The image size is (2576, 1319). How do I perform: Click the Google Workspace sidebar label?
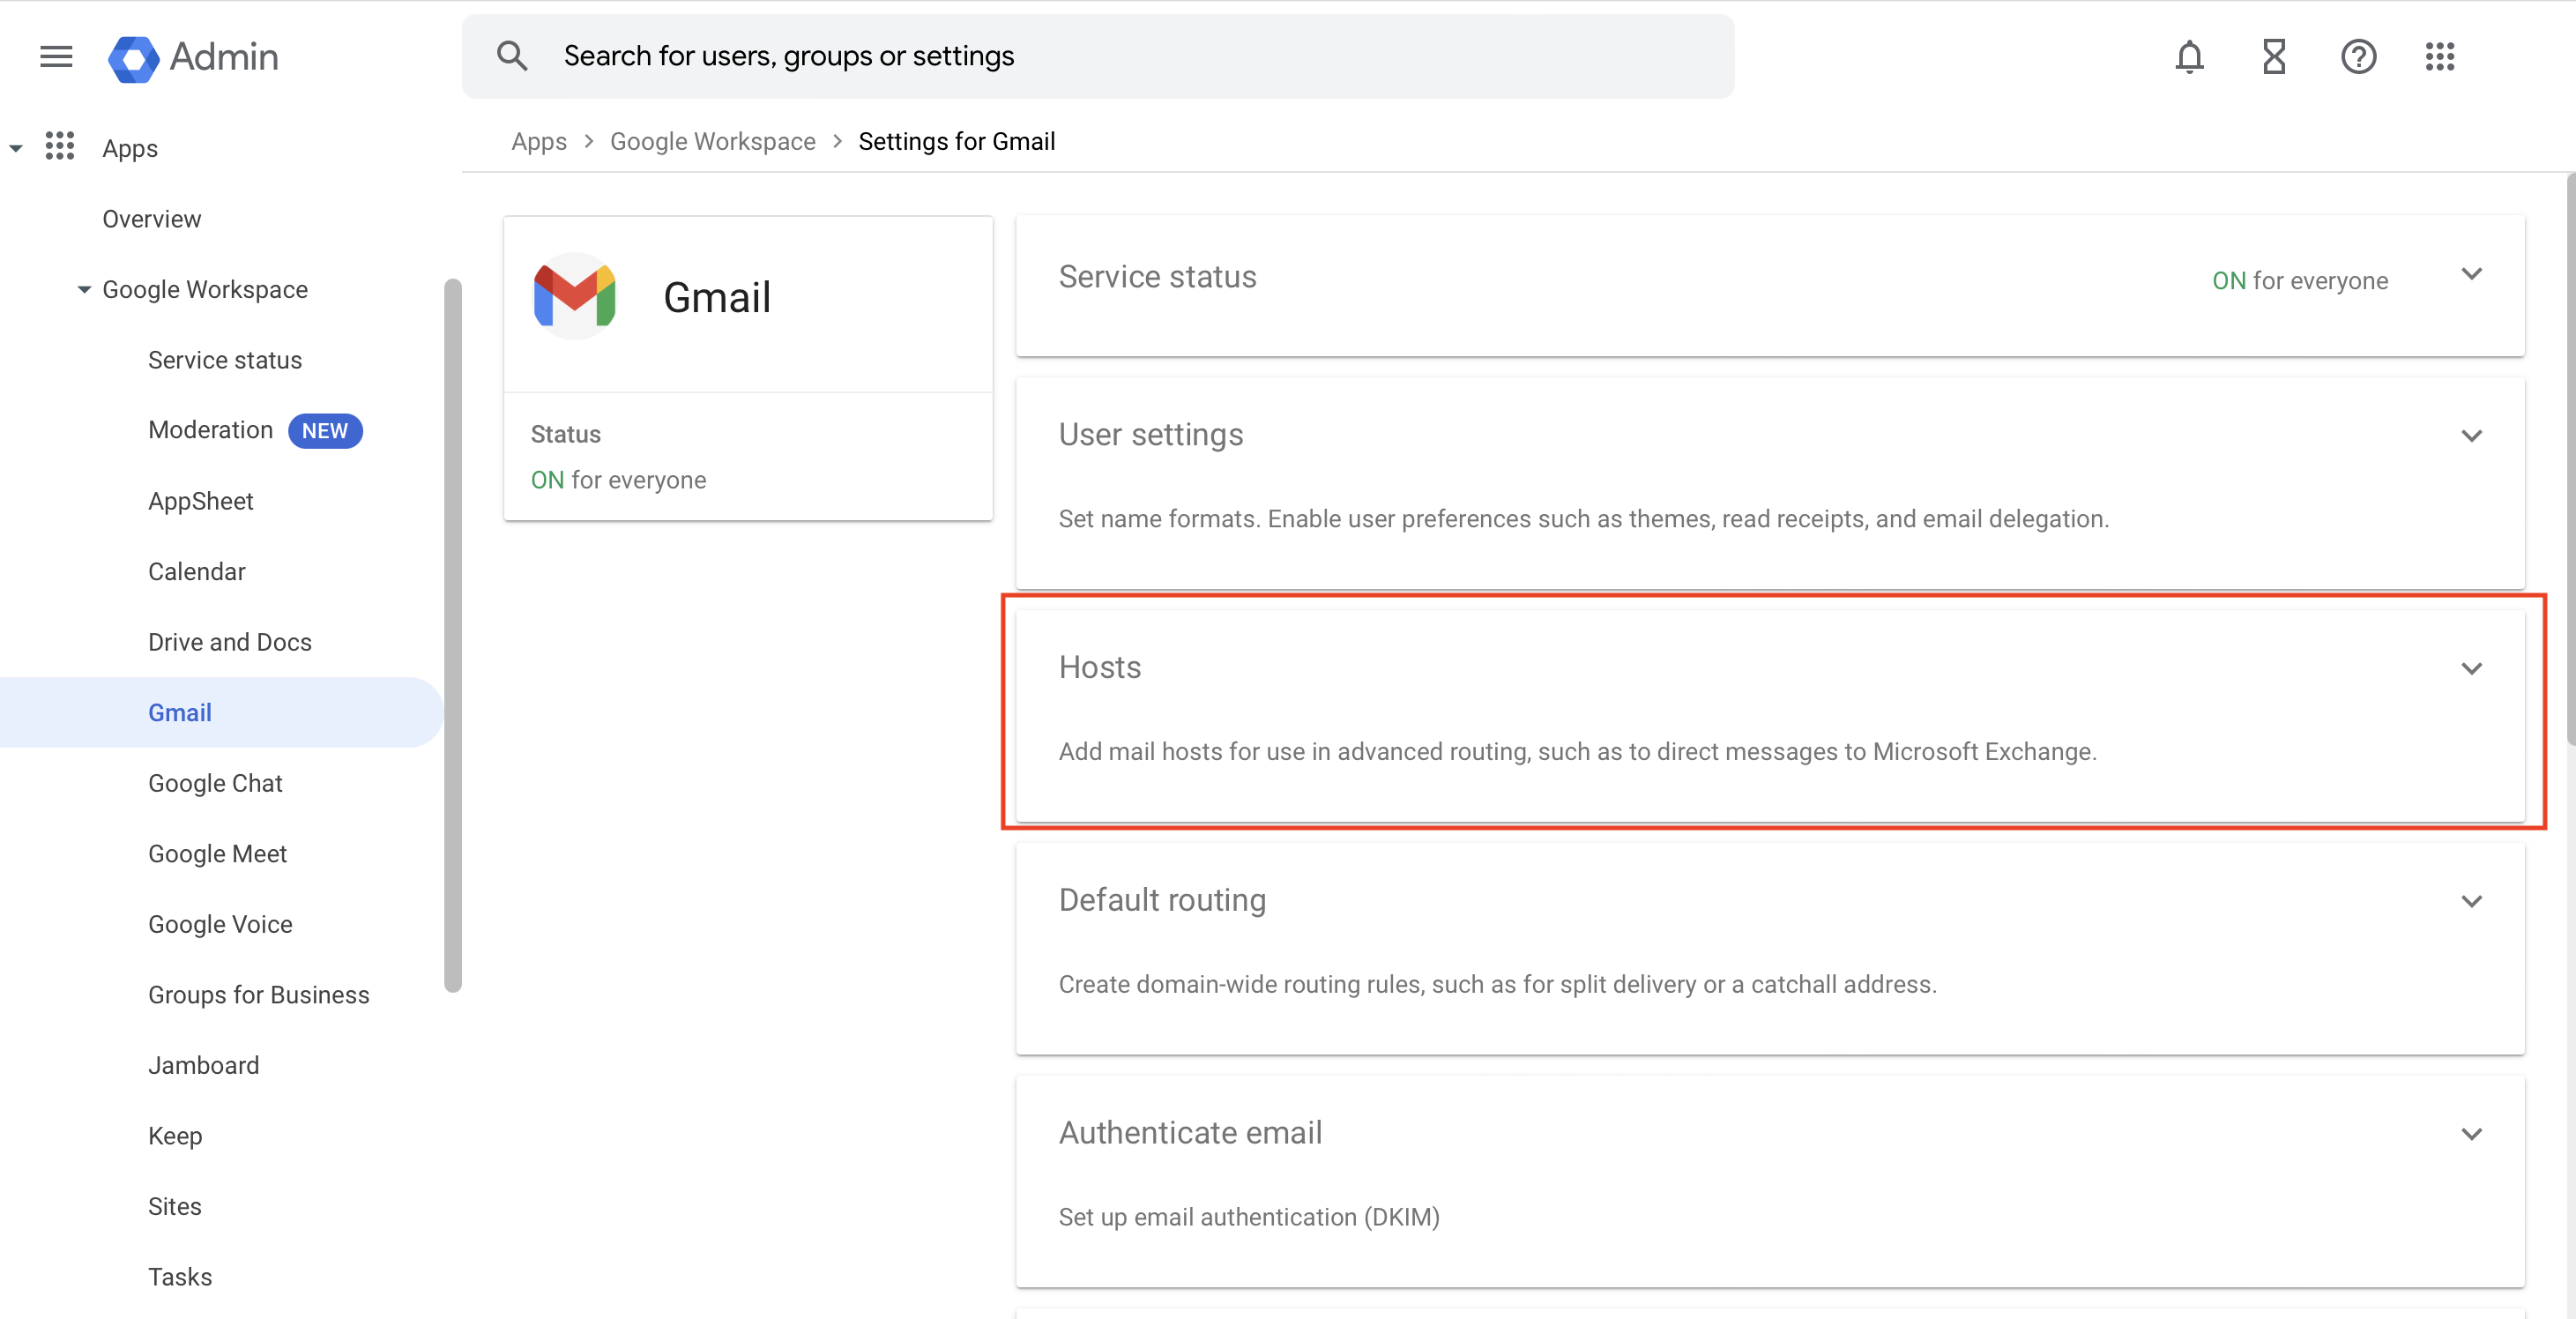click(205, 289)
